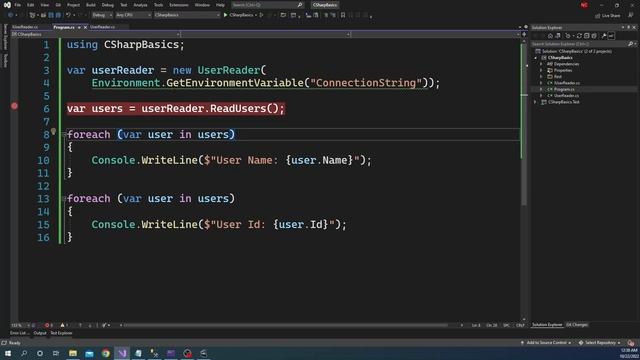
Task: Switch to the Git Changes tab
Action: click(x=577, y=325)
